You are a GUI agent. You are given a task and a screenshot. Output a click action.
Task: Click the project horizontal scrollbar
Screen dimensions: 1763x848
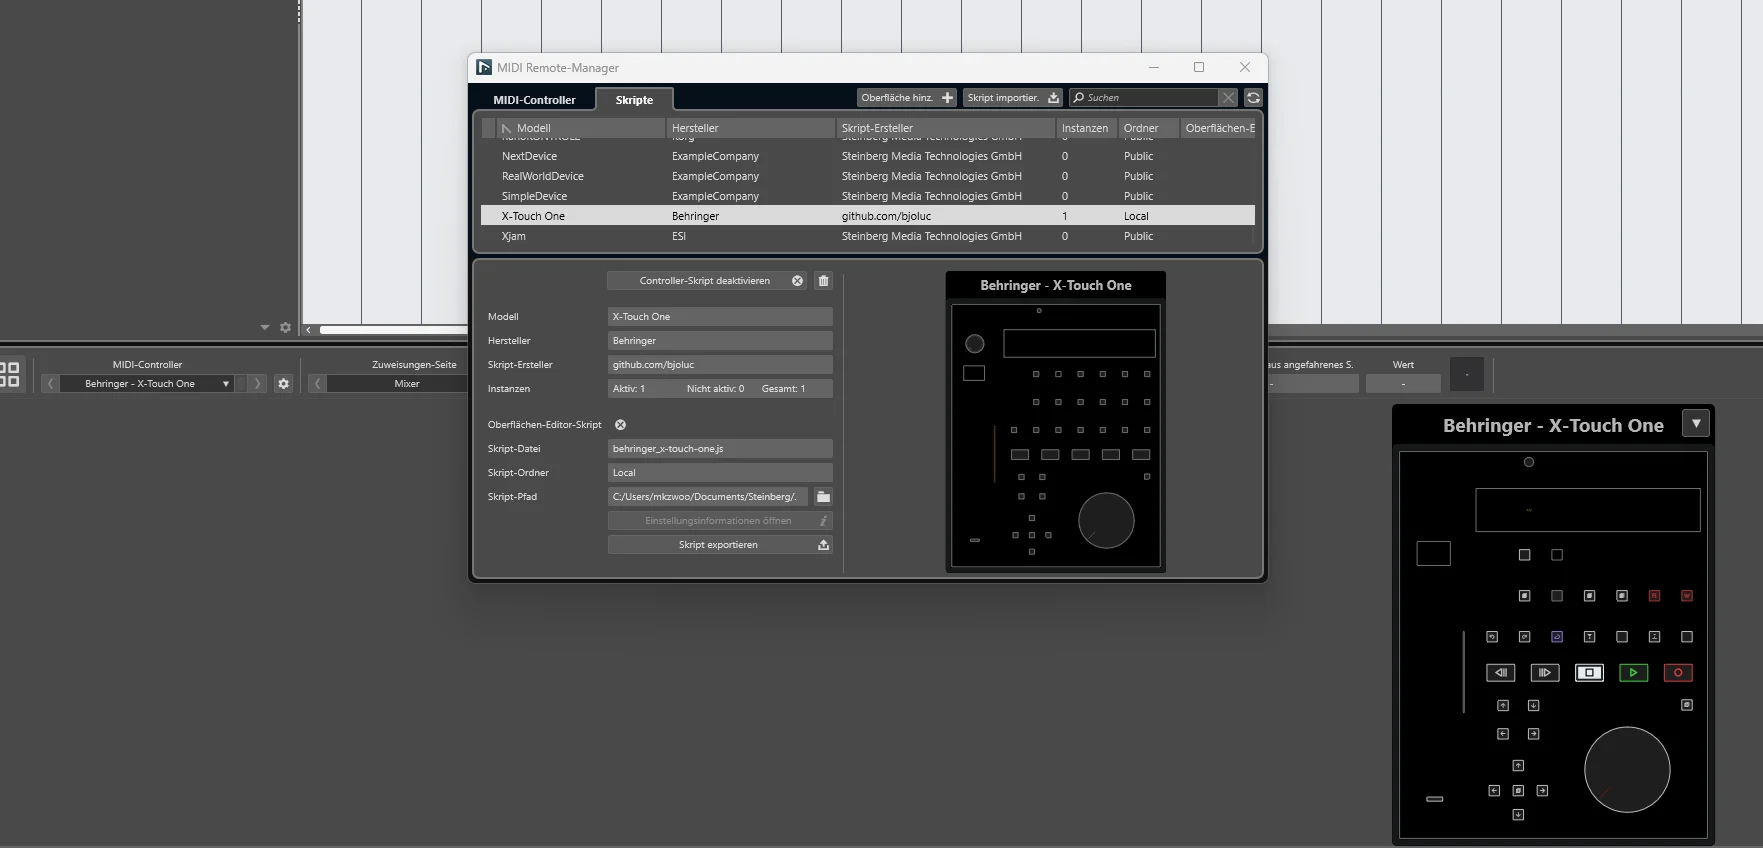coord(393,329)
